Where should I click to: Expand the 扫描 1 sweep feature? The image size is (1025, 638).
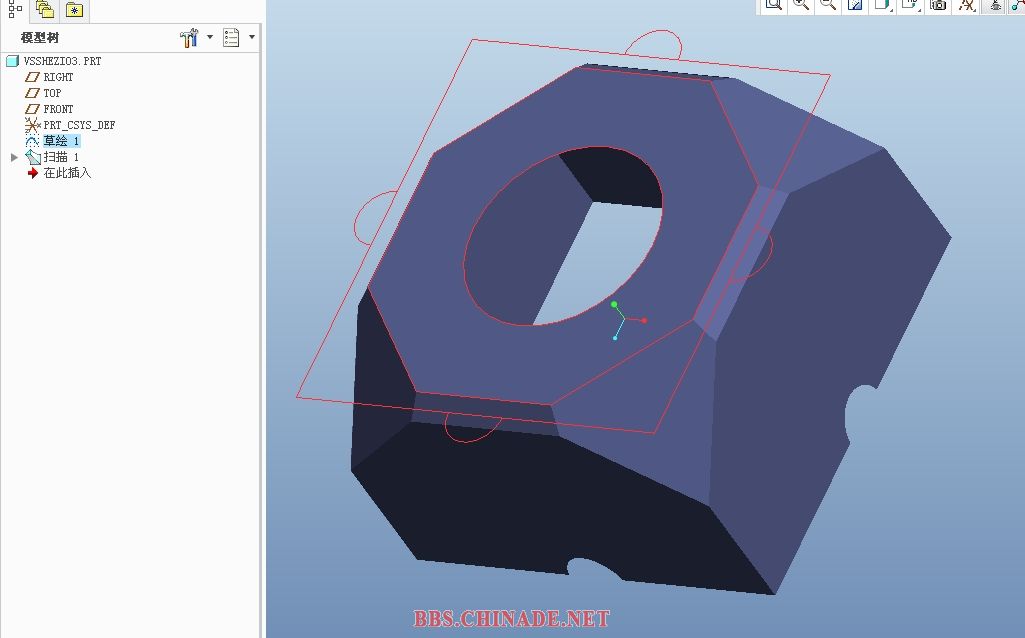pos(14,157)
